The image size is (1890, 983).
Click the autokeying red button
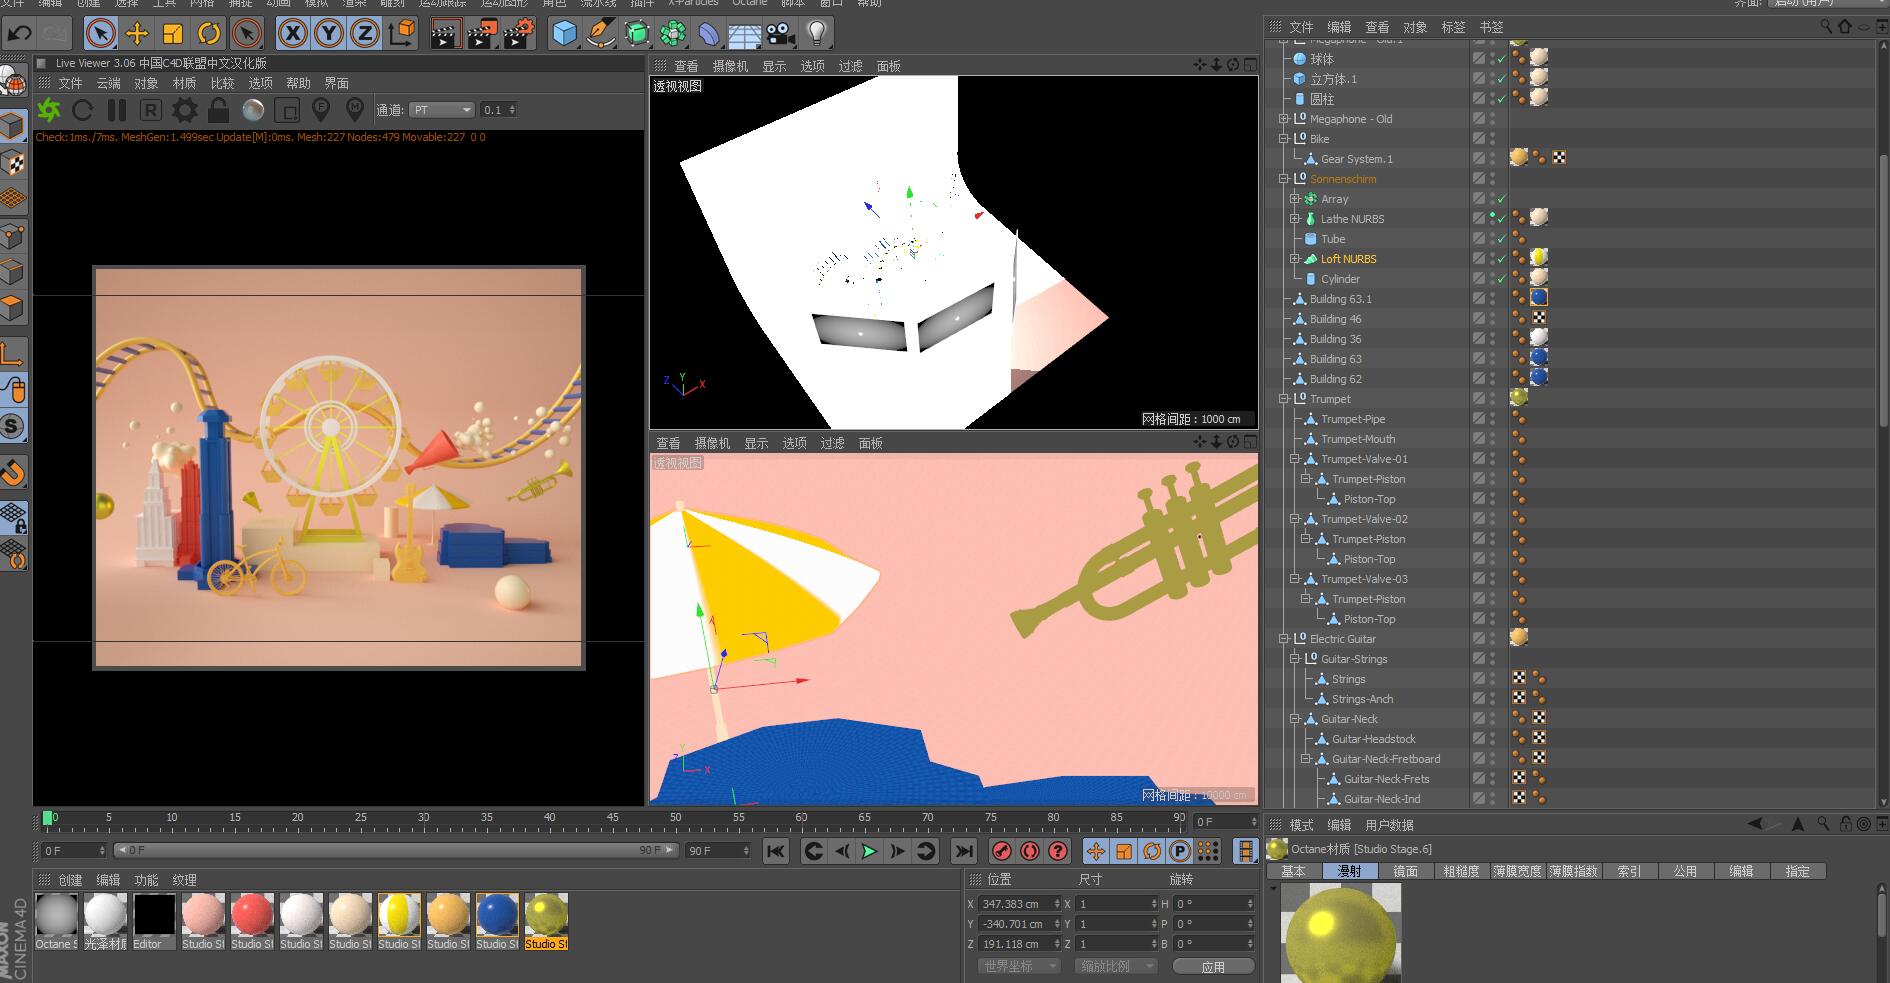pyautogui.click(x=1029, y=851)
